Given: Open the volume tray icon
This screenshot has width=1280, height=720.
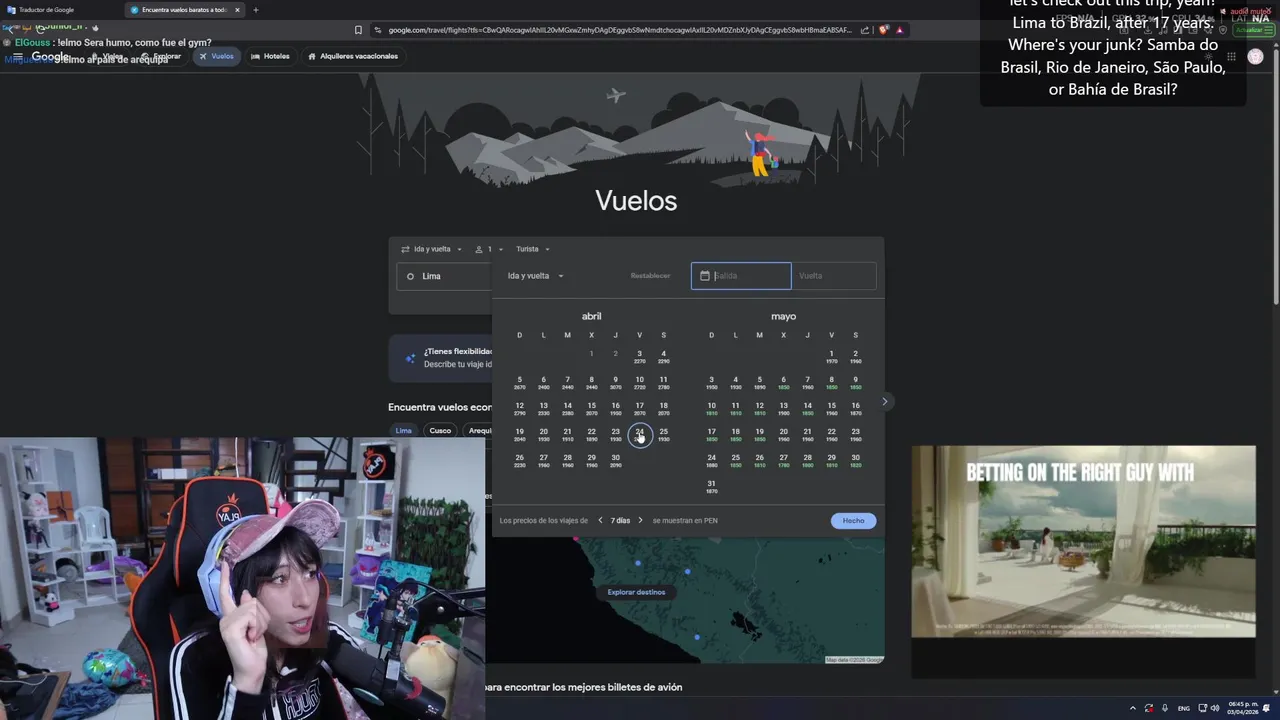Looking at the screenshot, I should [1216, 708].
